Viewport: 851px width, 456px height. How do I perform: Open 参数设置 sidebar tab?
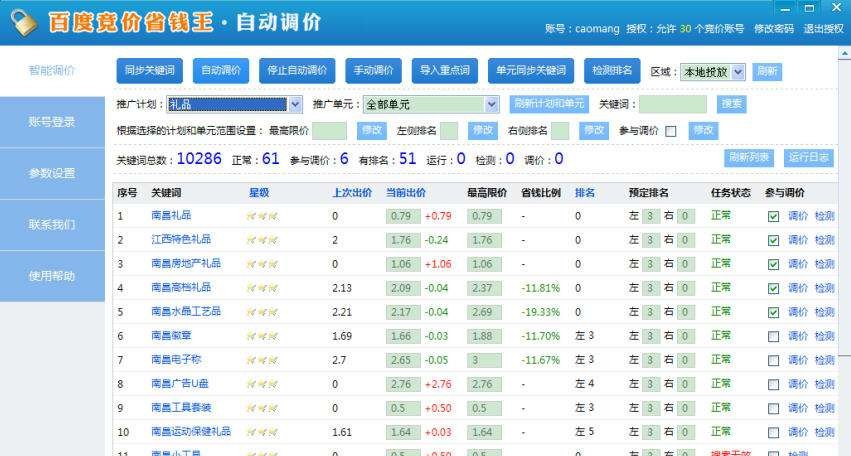pyautogui.click(x=52, y=174)
